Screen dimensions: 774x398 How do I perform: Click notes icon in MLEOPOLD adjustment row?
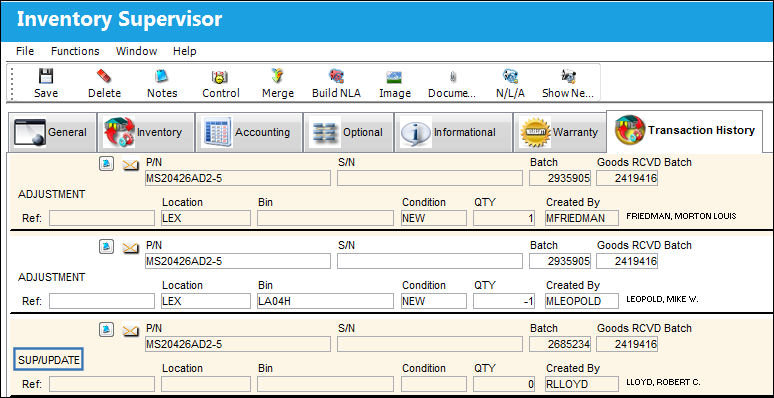[106, 246]
